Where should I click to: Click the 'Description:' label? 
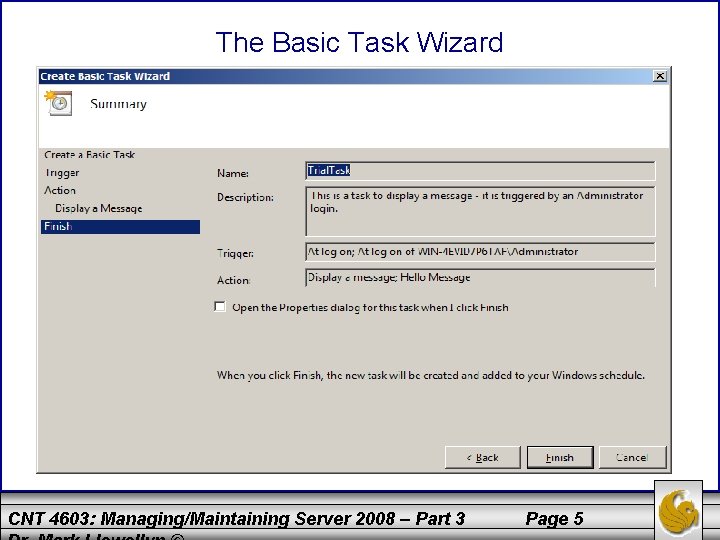tap(245, 197)
